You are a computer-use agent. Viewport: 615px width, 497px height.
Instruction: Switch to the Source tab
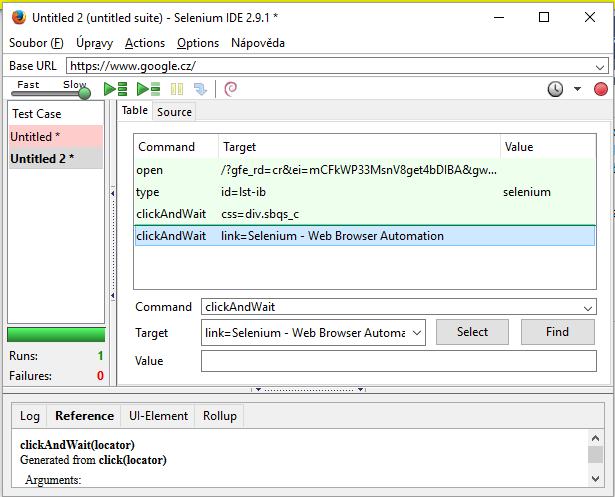click(174, 112)
